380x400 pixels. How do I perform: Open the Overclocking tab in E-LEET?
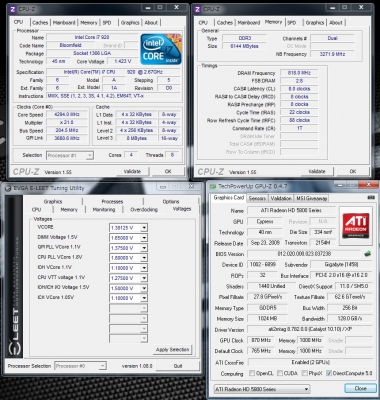[x=144, y=210]
